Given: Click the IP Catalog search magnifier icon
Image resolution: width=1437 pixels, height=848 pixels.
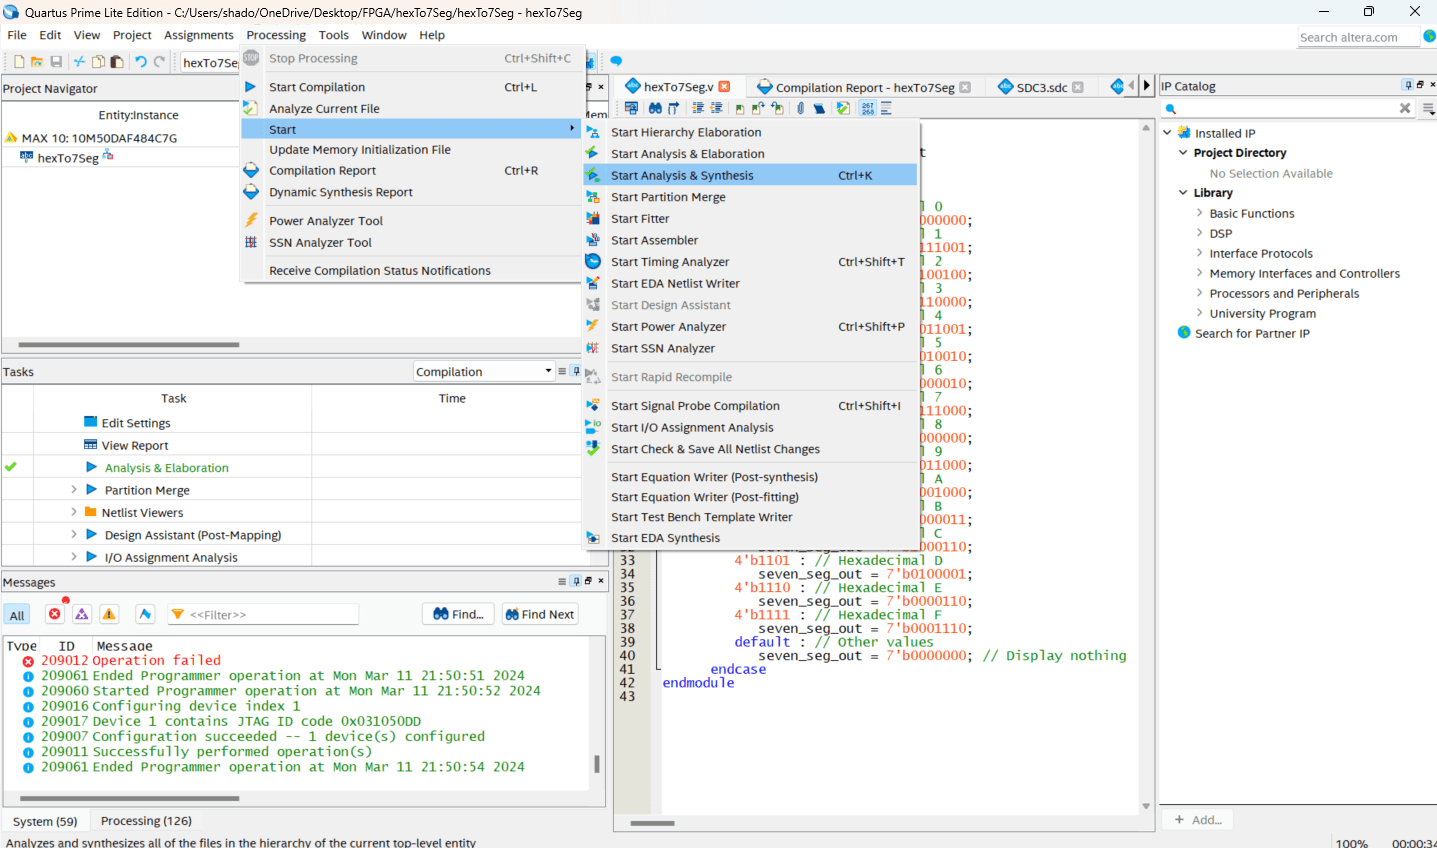Looking at the screenshot, I should pyautogui.click(x=1171, y=108).
